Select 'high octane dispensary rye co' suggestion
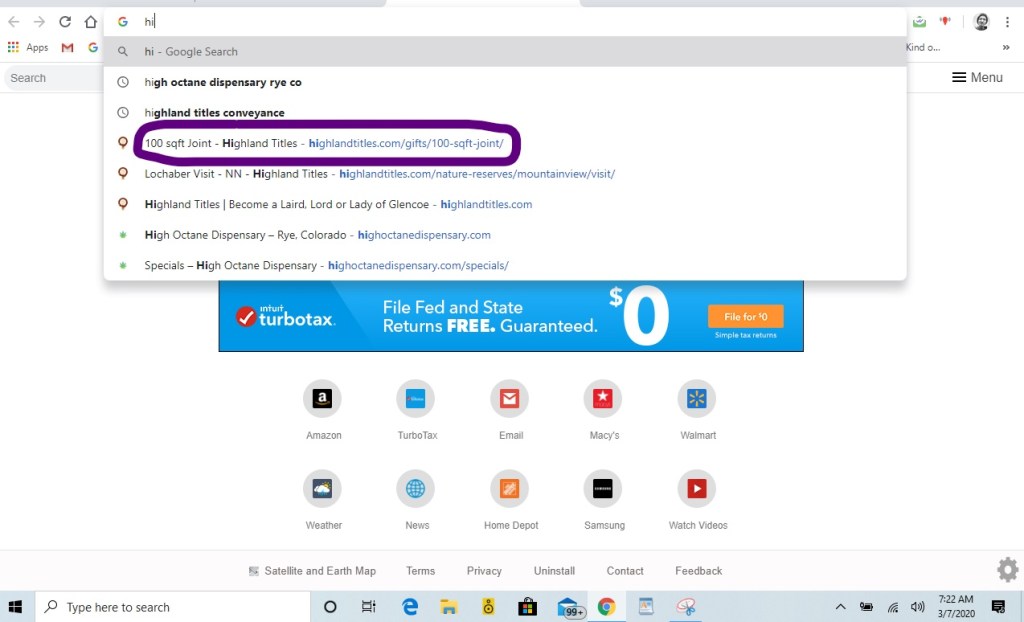 point(223,82)
